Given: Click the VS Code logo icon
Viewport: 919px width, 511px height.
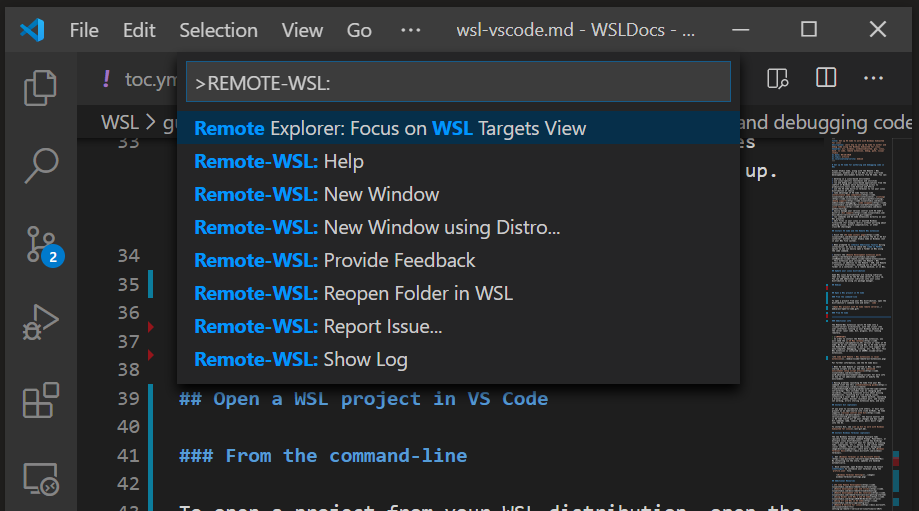Looking at the screenshot, I should point(32,30).
